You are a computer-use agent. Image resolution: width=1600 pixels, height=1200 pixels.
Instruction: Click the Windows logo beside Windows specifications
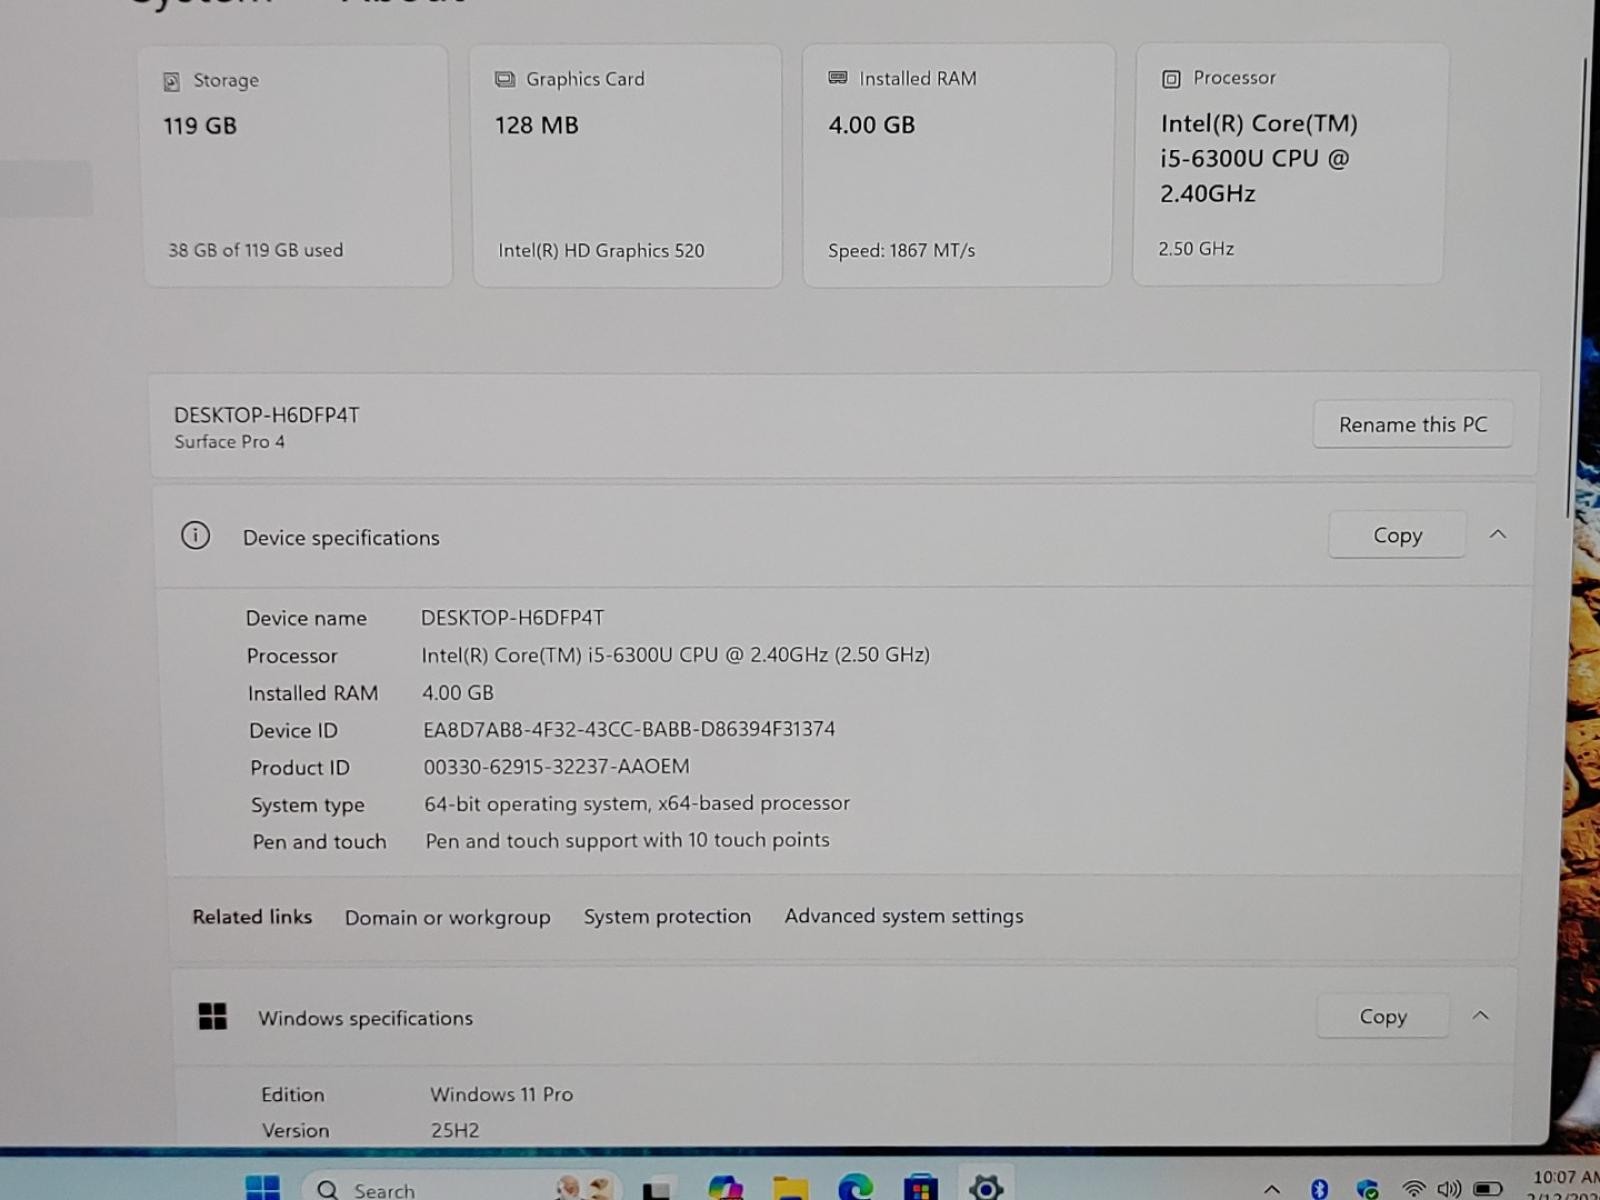213,1016
